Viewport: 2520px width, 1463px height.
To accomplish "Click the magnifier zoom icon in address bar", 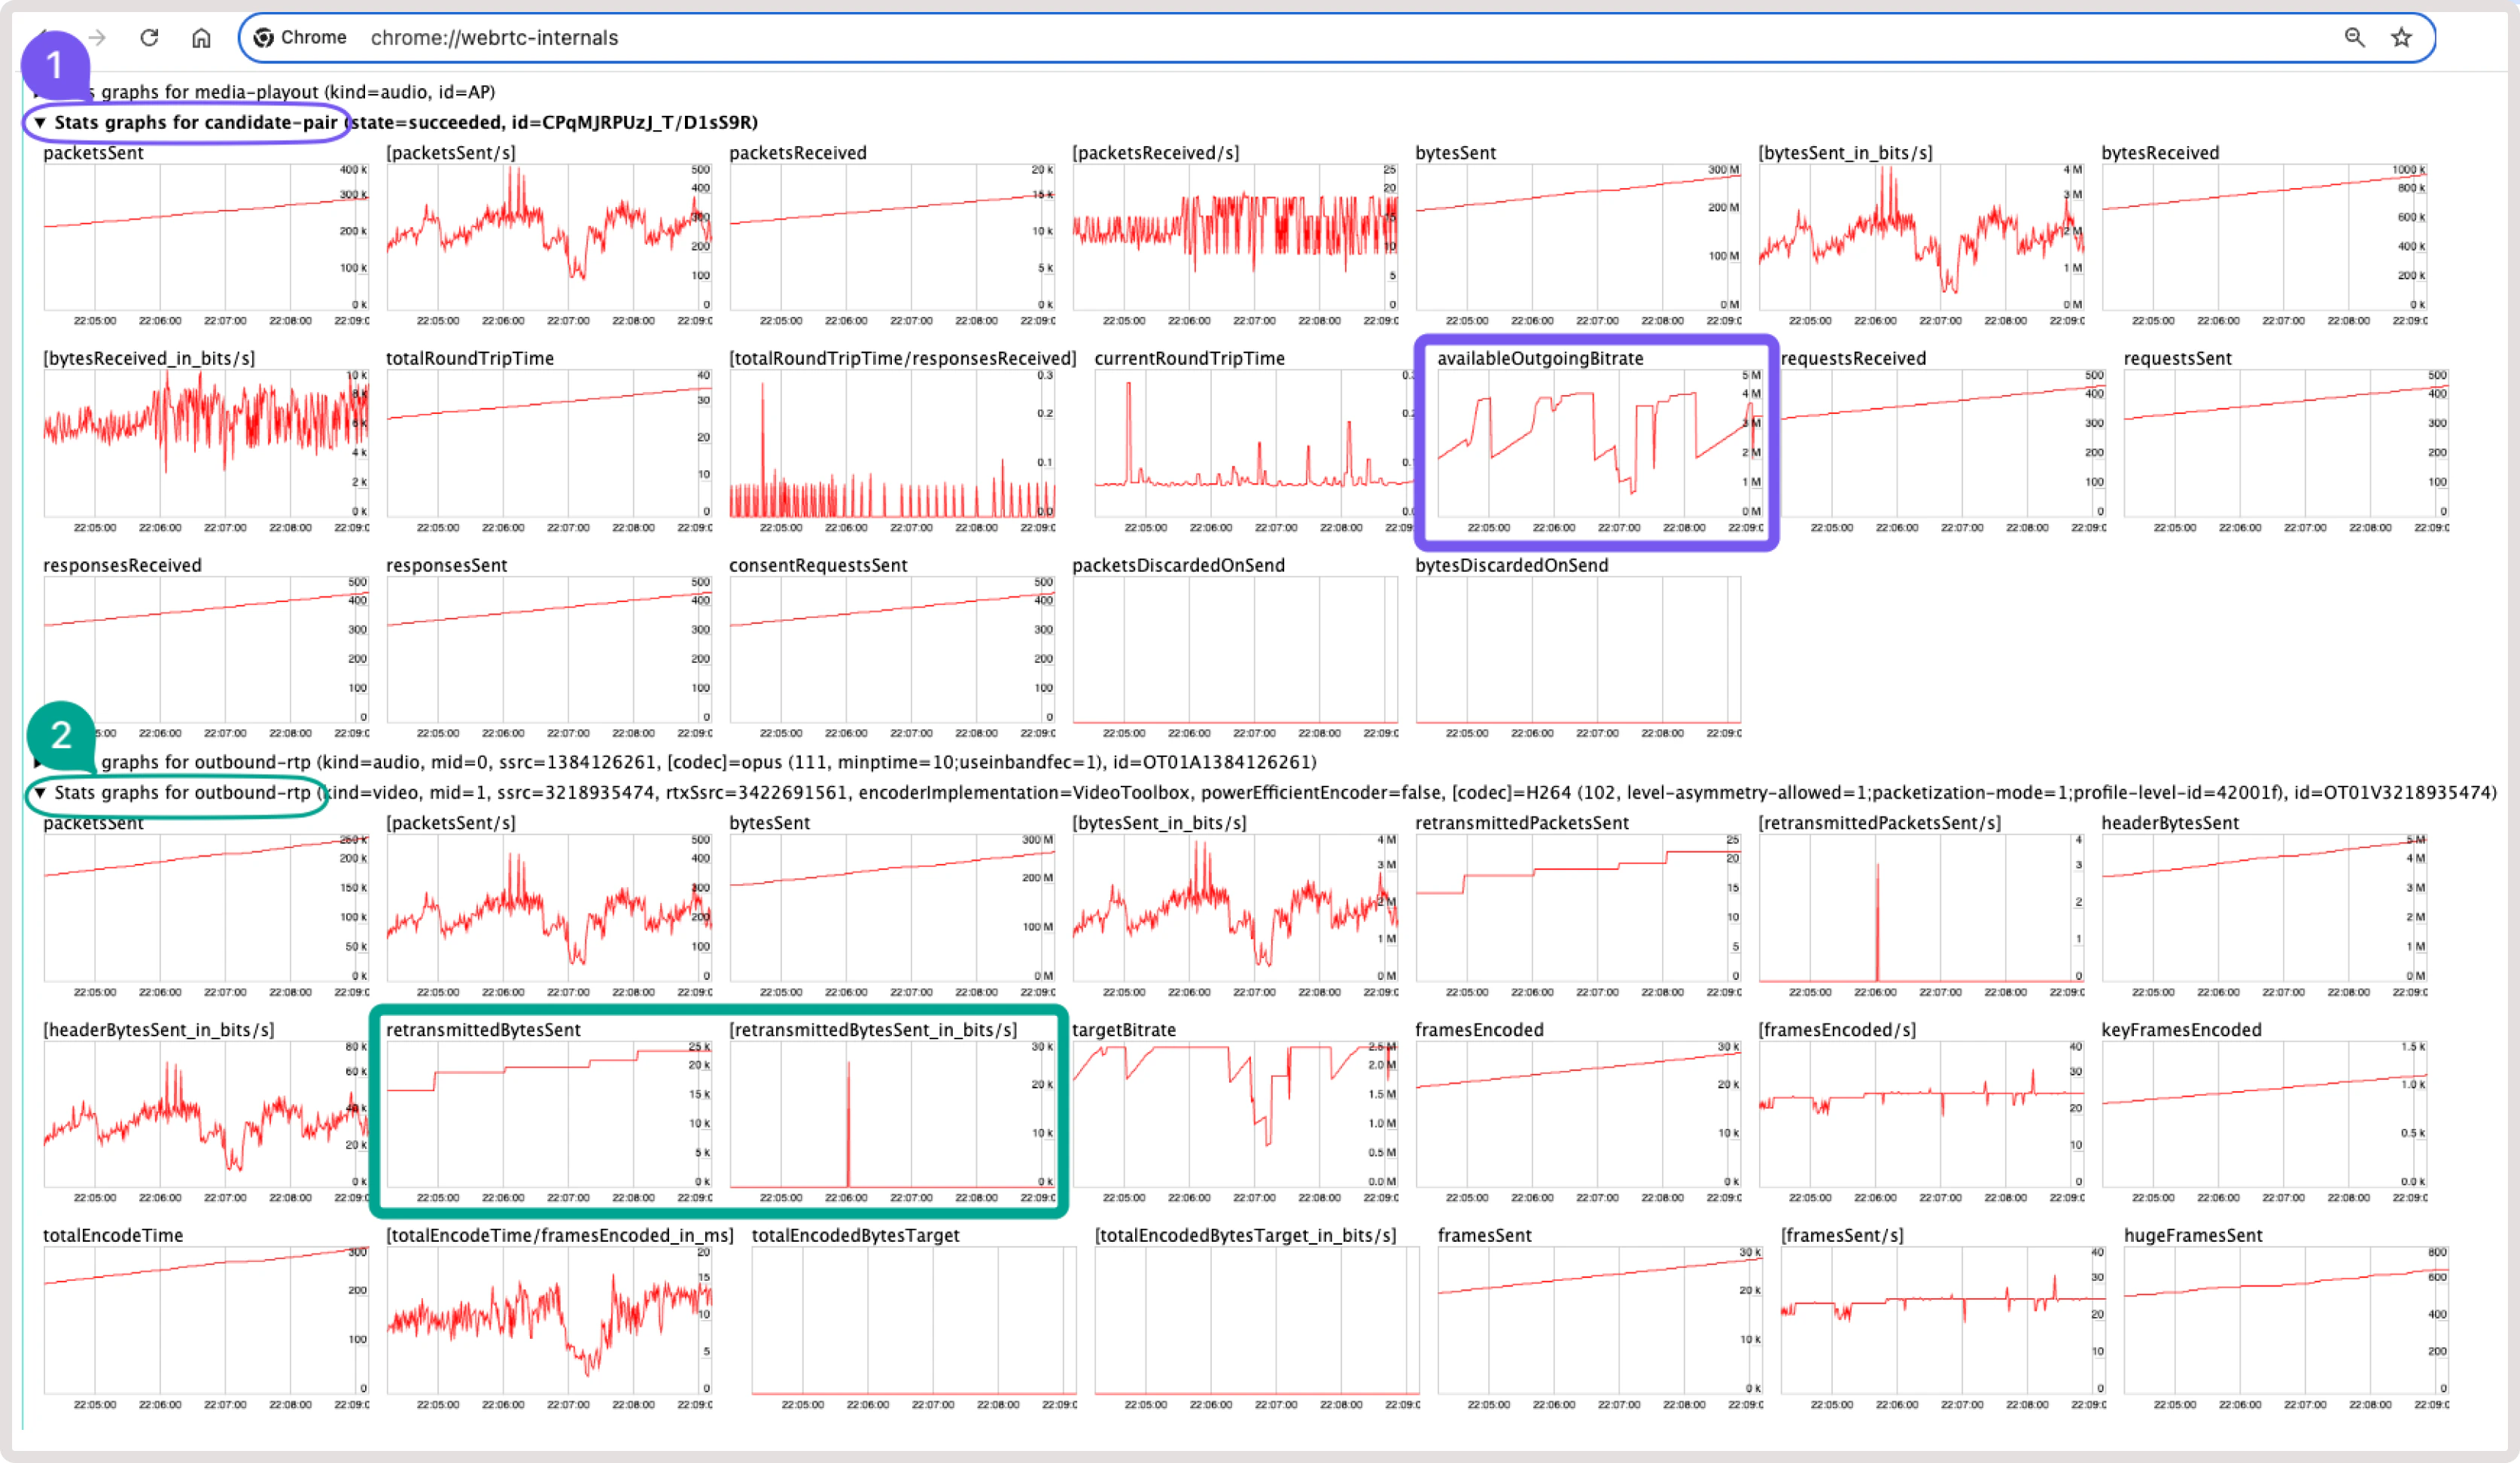I will (x=2355, y=37).
